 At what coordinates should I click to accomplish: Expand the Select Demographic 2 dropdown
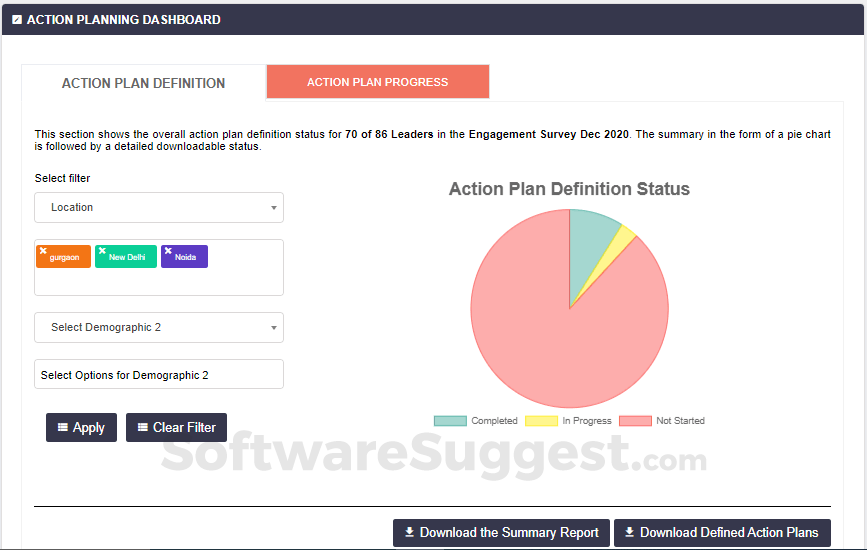tap(159, 328)
